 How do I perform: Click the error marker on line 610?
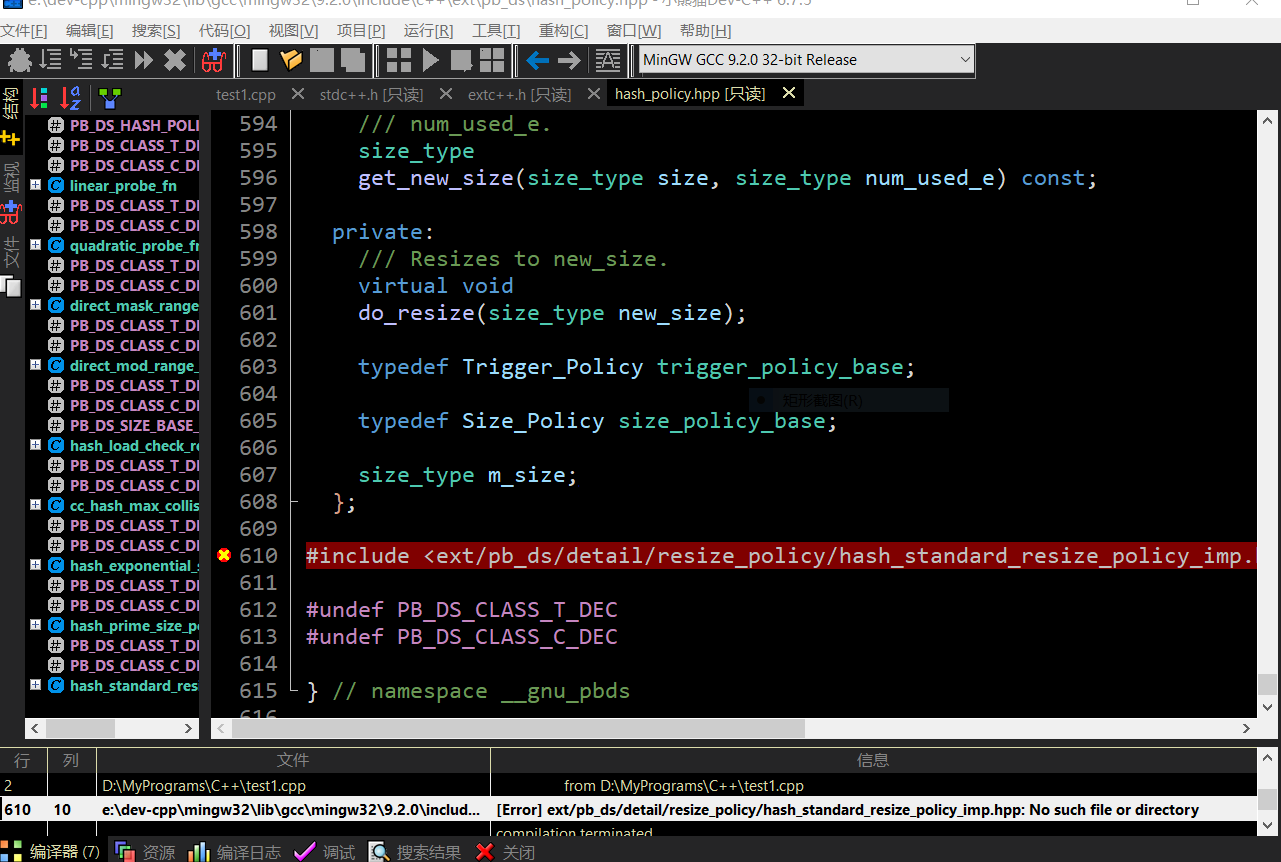point(224,555)
